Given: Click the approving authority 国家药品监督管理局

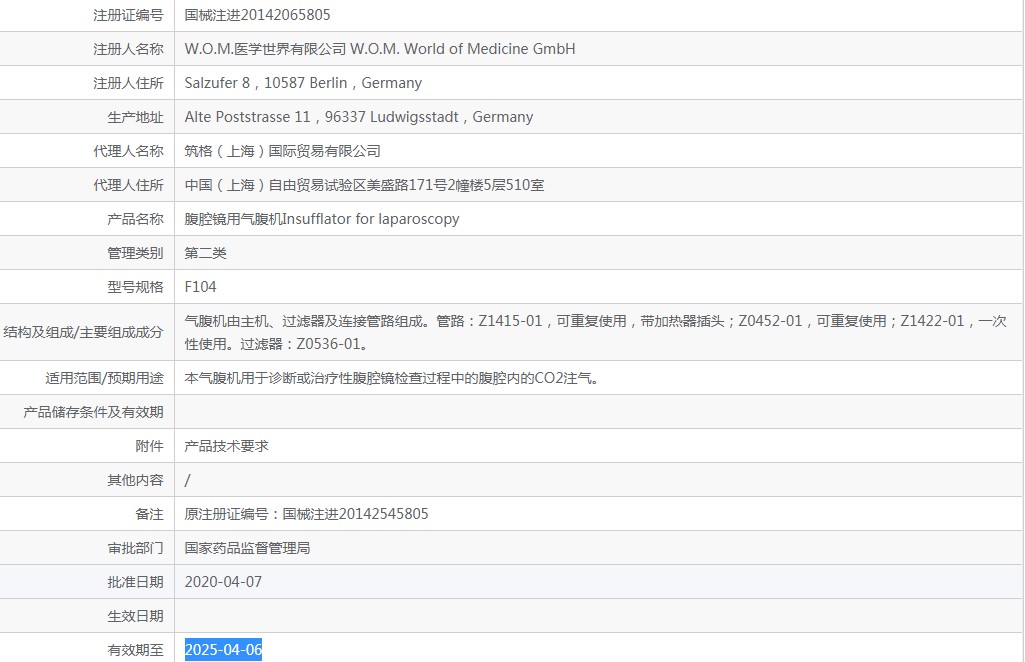Looking at the screenshot, I should pyautogui.click(x=247, y=548).
